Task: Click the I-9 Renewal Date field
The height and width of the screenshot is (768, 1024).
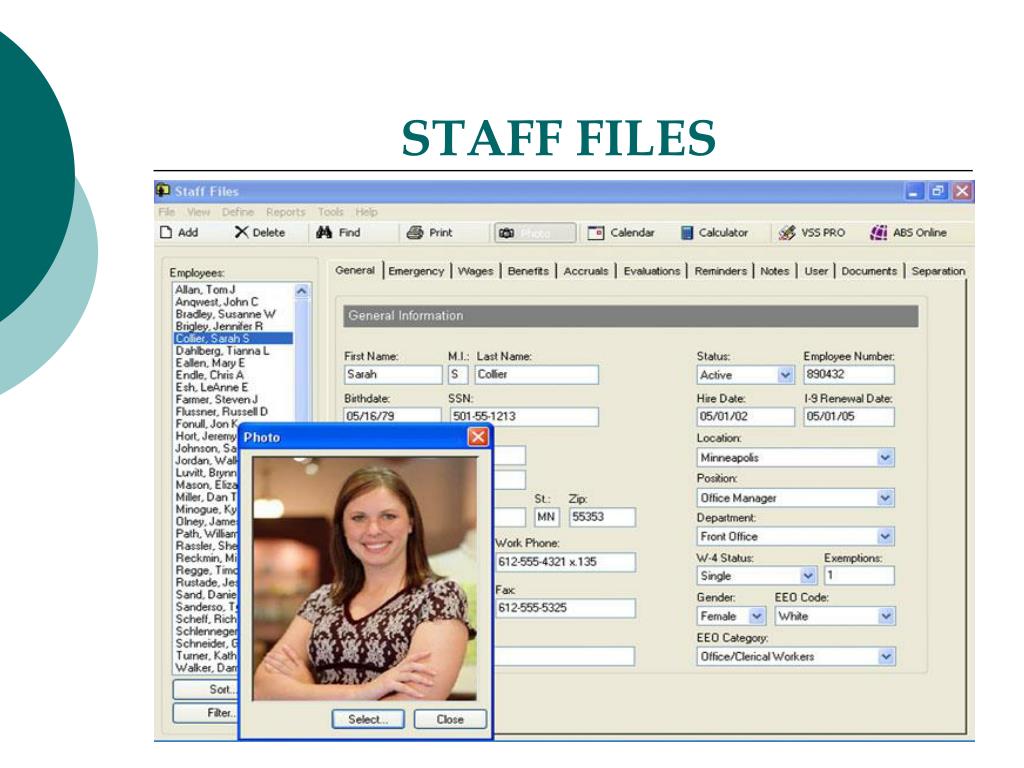Action: (x=848, y=416)
